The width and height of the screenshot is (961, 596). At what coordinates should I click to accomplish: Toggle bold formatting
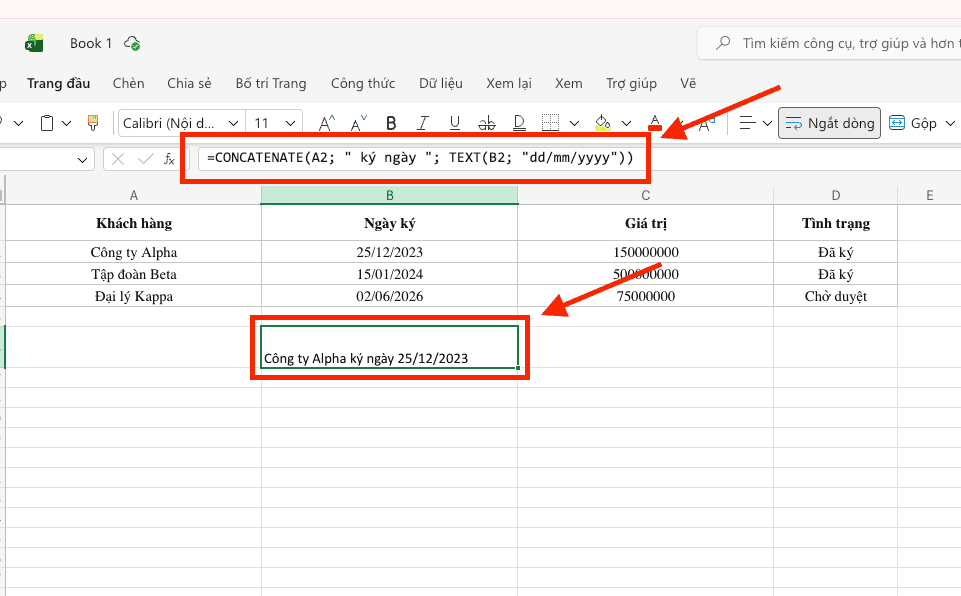[391, 123]
